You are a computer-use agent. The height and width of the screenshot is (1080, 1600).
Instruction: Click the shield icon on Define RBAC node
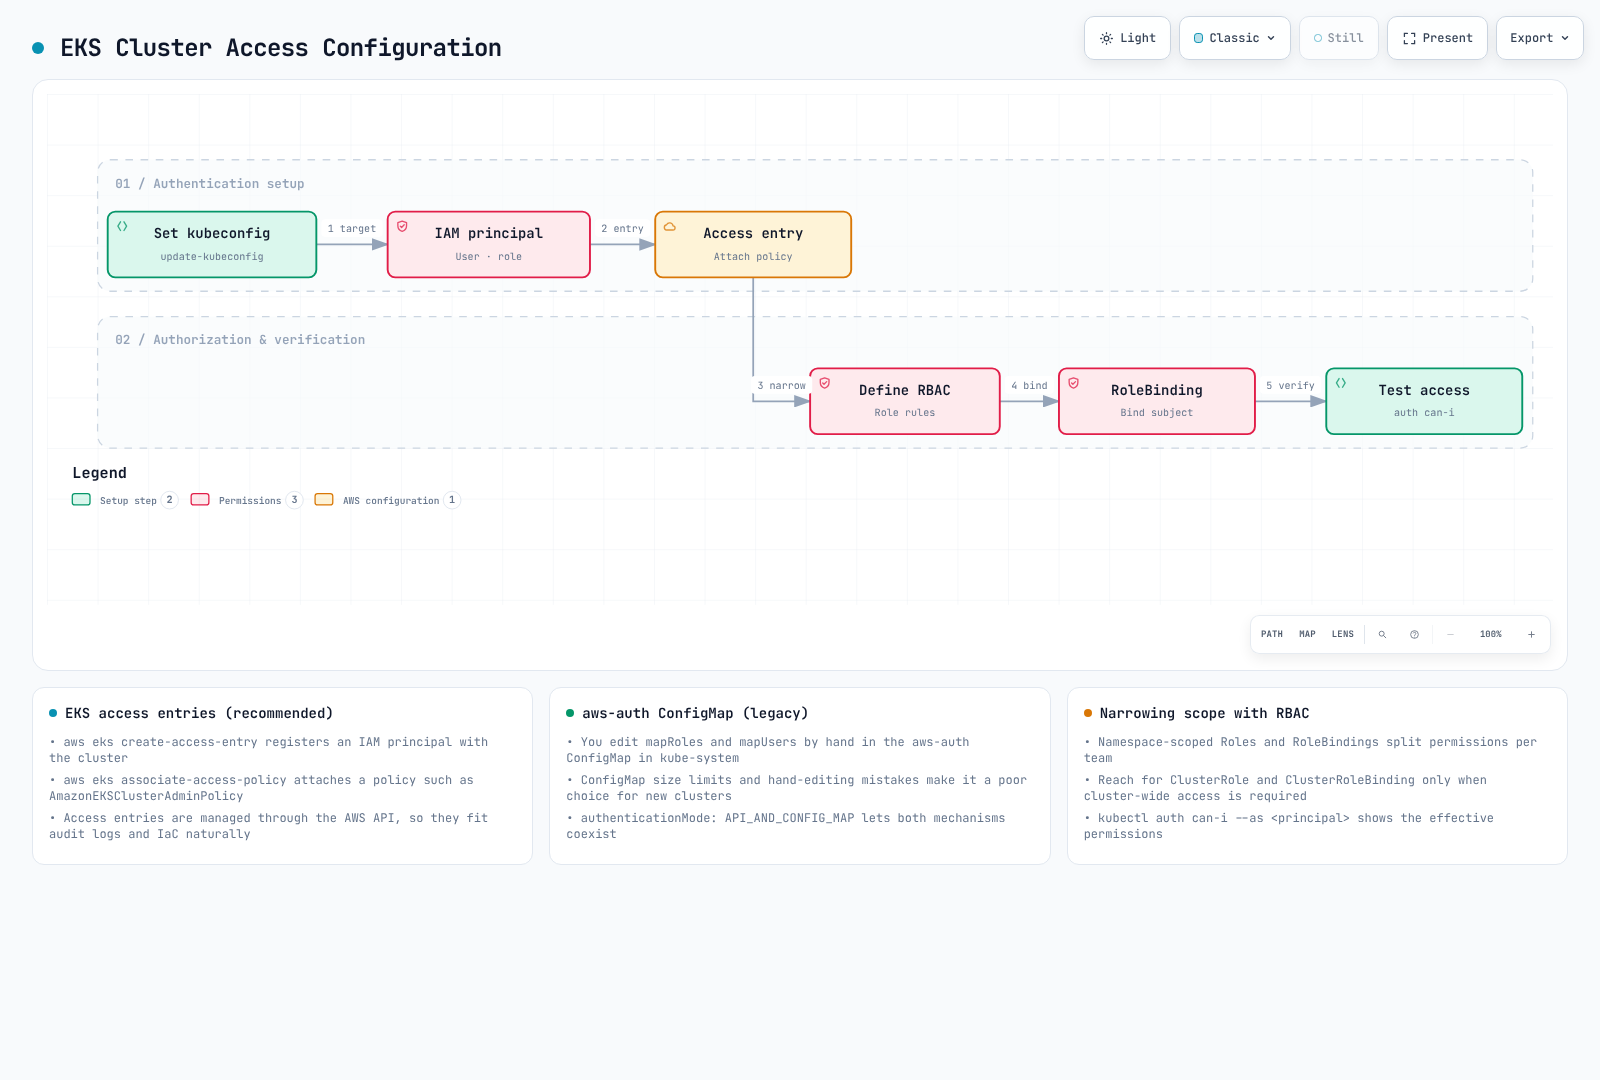point(825,383)
